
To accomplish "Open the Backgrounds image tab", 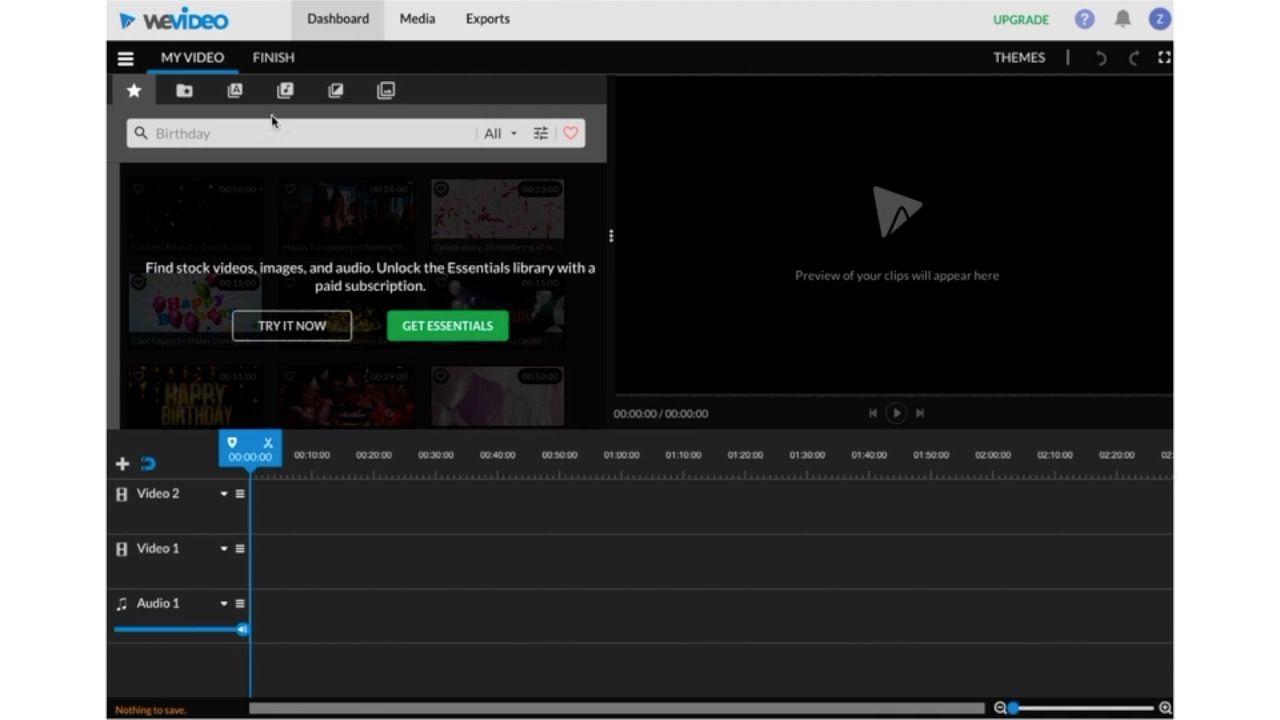I will pyautogui.click(x=386, y=91).
